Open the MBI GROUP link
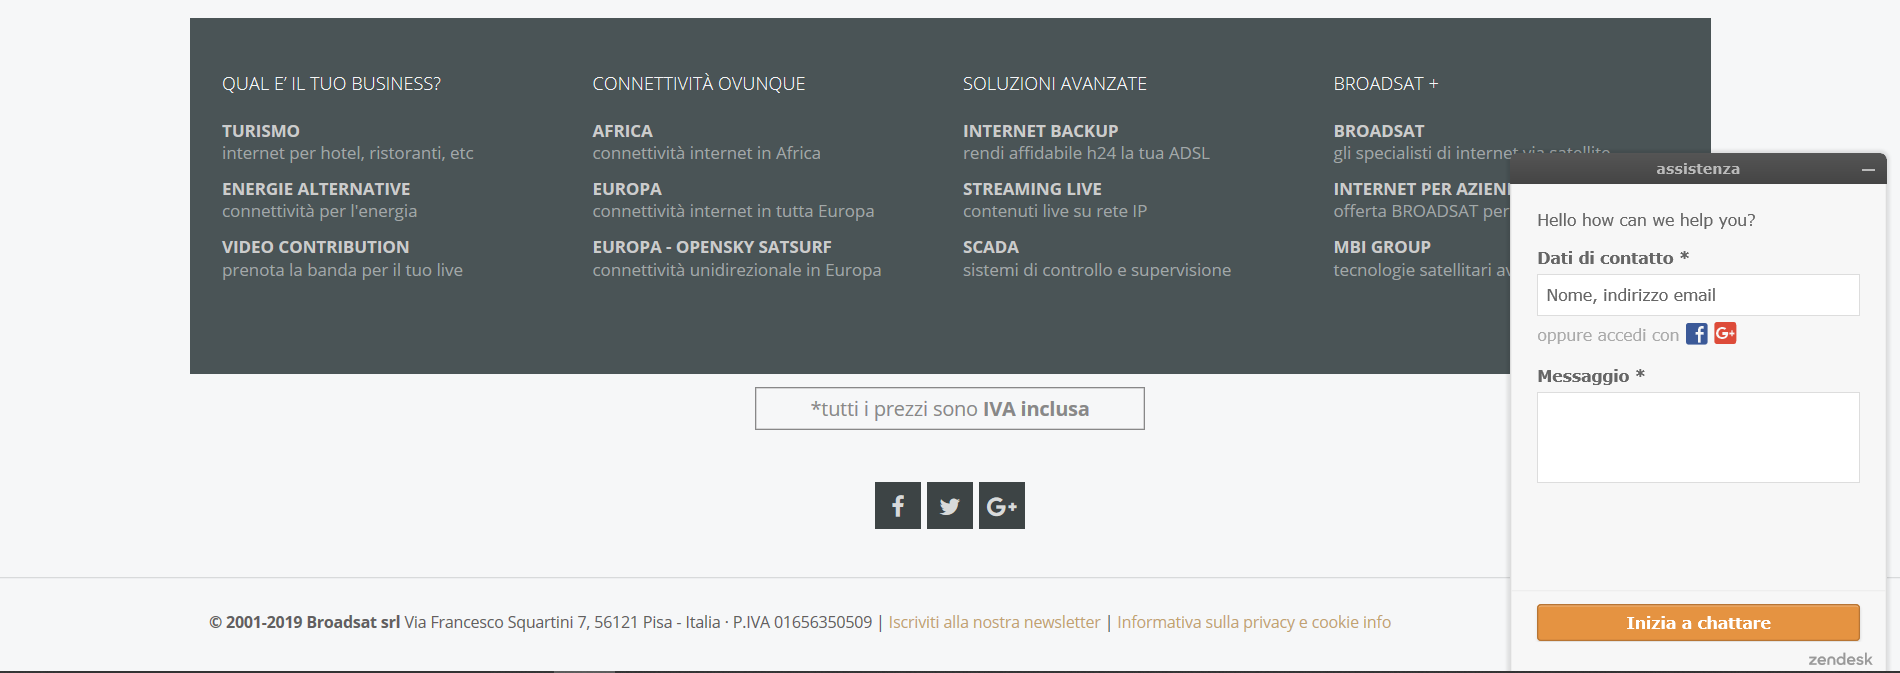This screenshot has width=1900, height=673. [x=1381, y=247]
